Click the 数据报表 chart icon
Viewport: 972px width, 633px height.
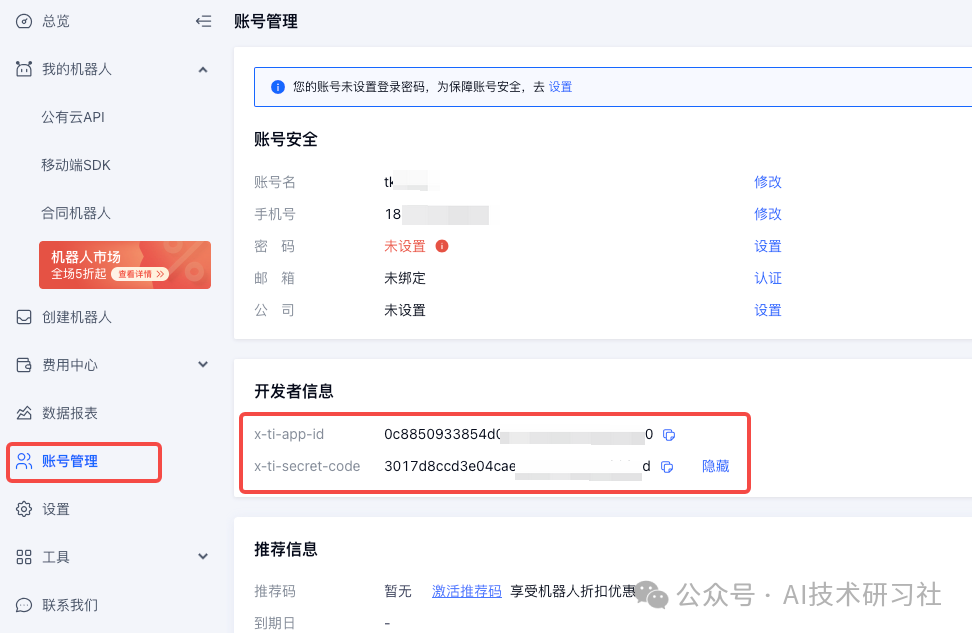point(24,413)
